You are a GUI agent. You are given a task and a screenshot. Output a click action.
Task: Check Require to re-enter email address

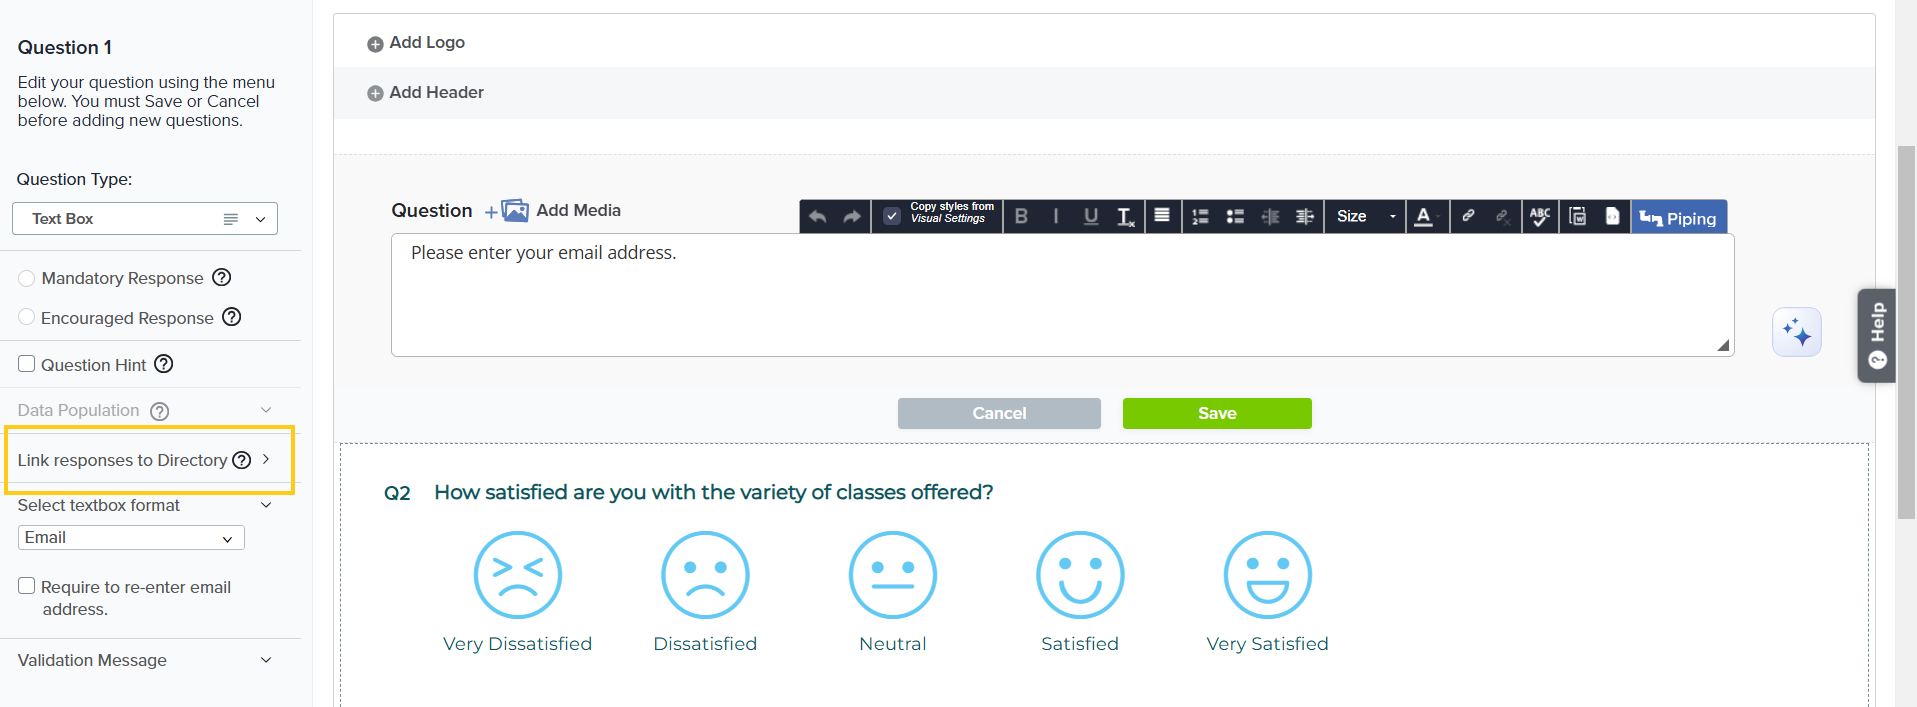tap(27, 586)
